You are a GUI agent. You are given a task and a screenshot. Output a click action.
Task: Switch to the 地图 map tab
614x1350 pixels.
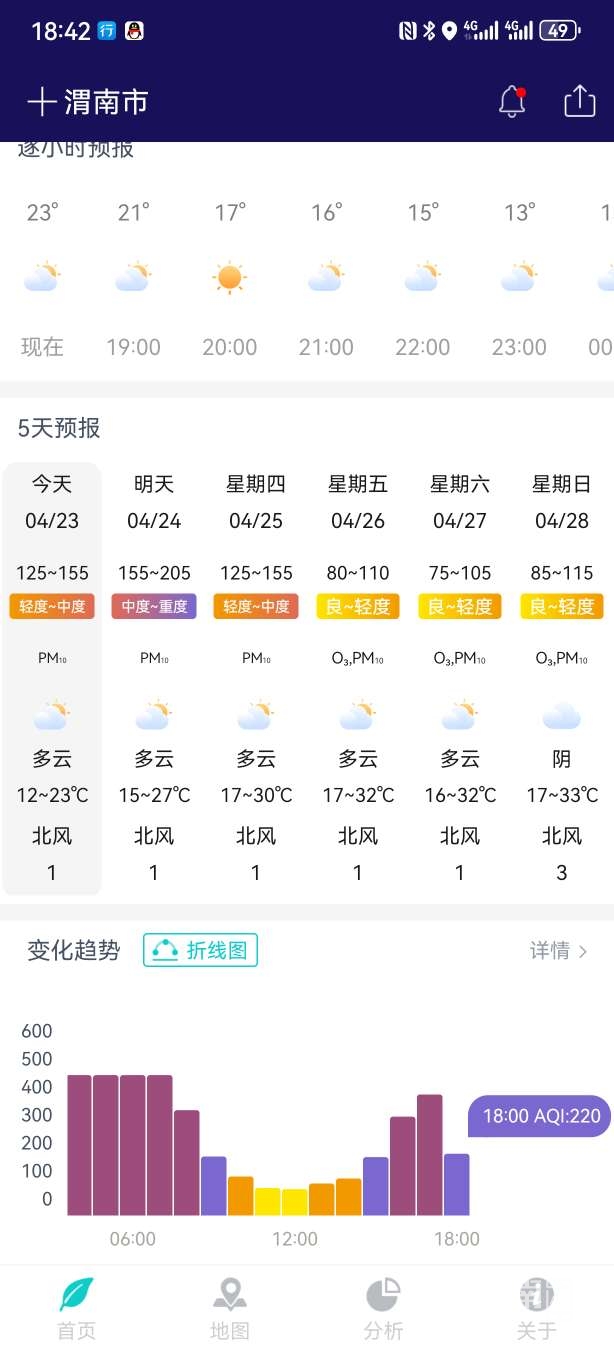[230, 1309]
